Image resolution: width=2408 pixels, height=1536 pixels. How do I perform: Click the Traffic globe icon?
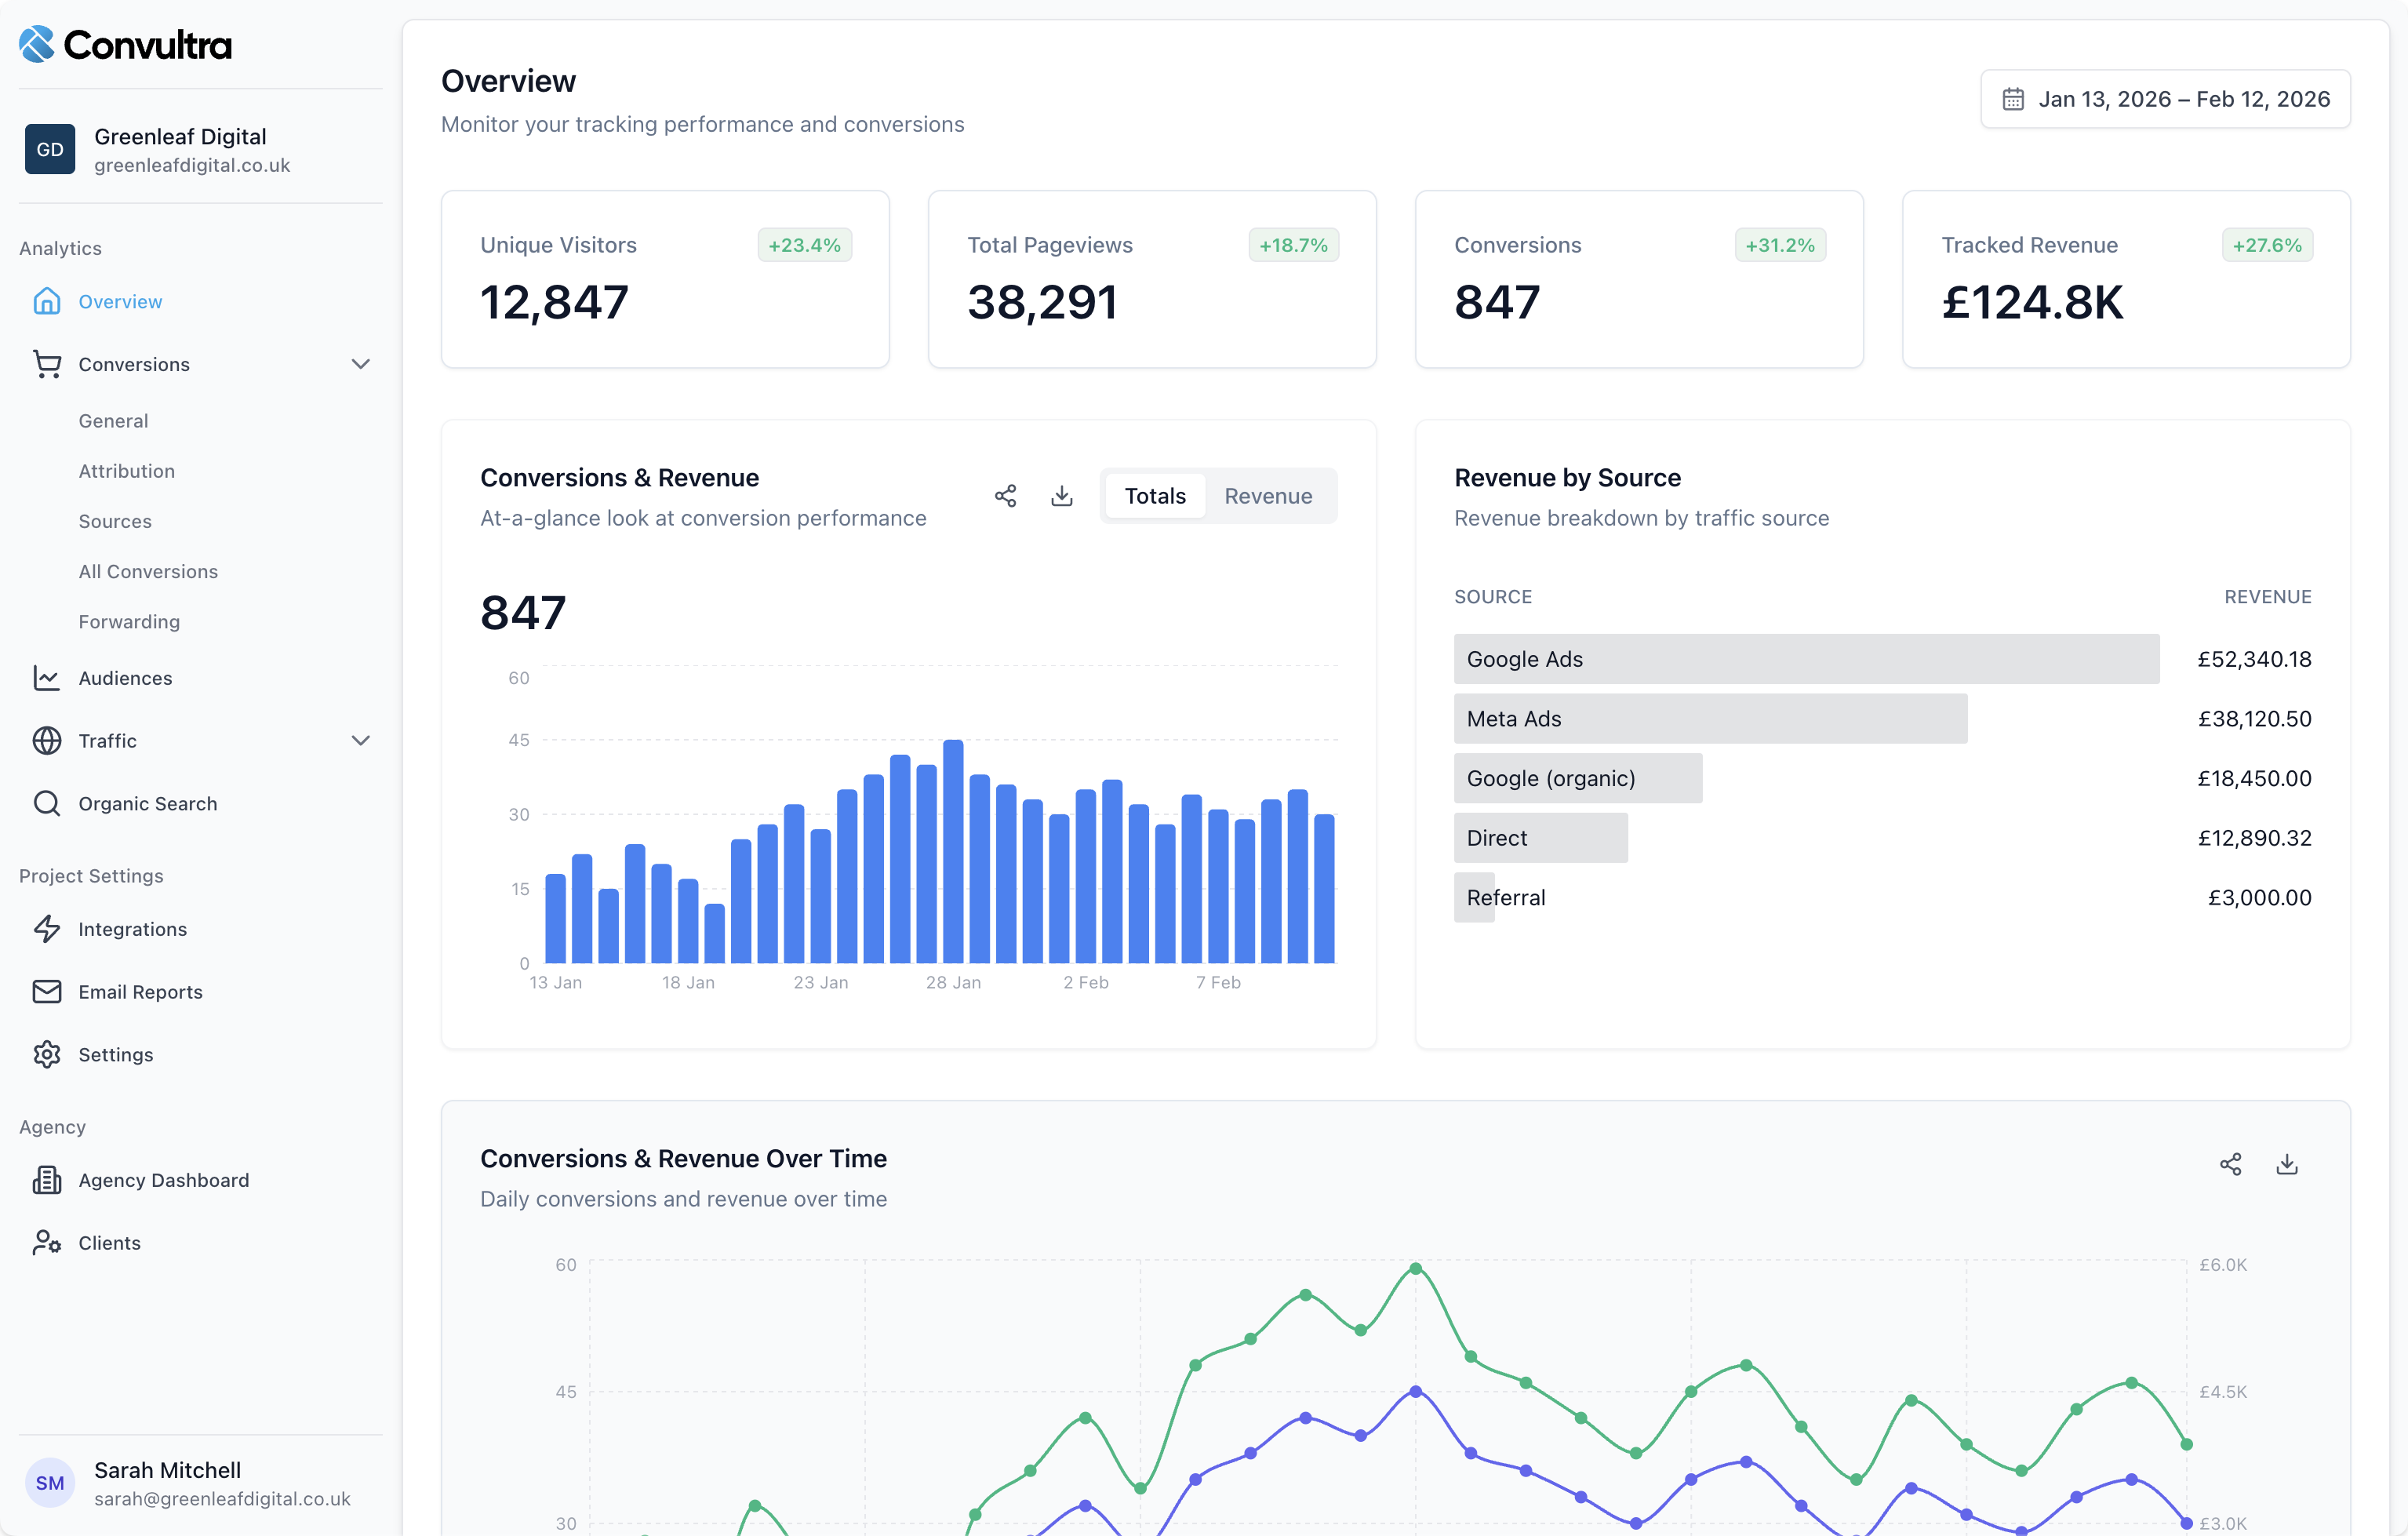47,740
